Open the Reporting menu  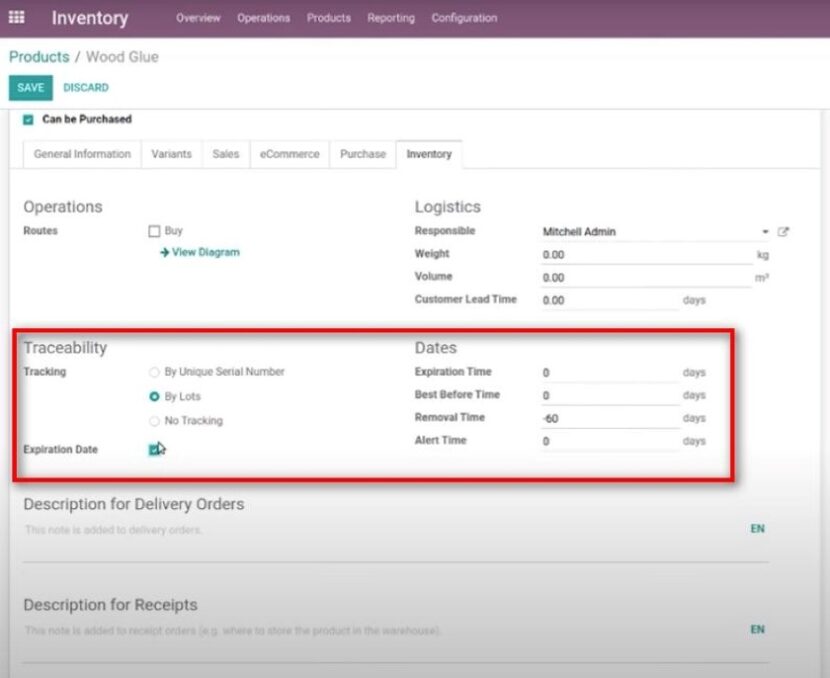tap(391, 17)
